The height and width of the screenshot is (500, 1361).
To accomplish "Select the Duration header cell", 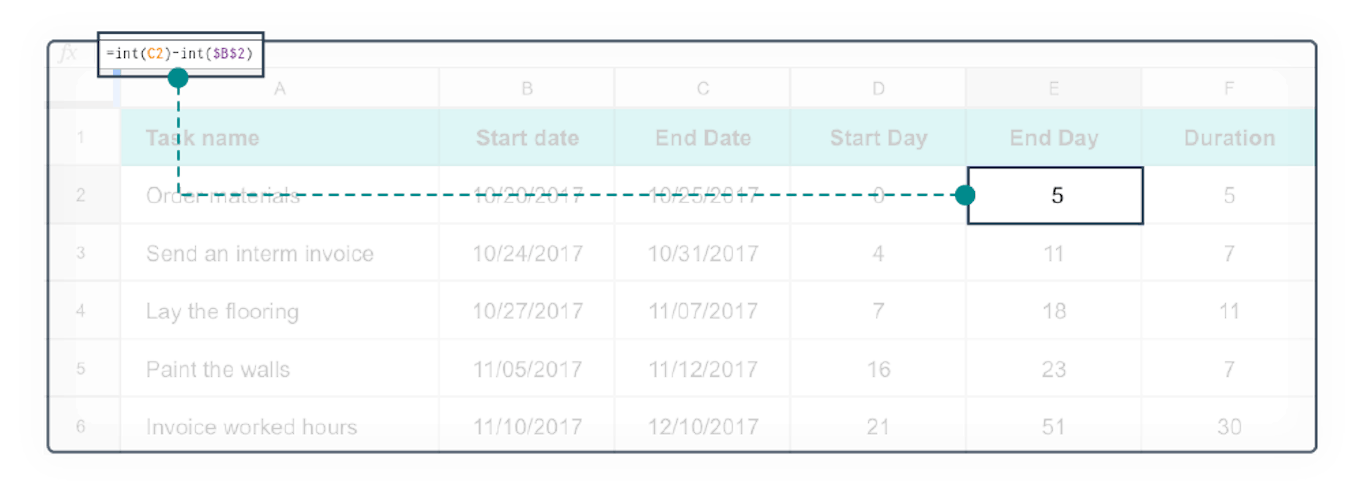I will [x=1228, y=138].
